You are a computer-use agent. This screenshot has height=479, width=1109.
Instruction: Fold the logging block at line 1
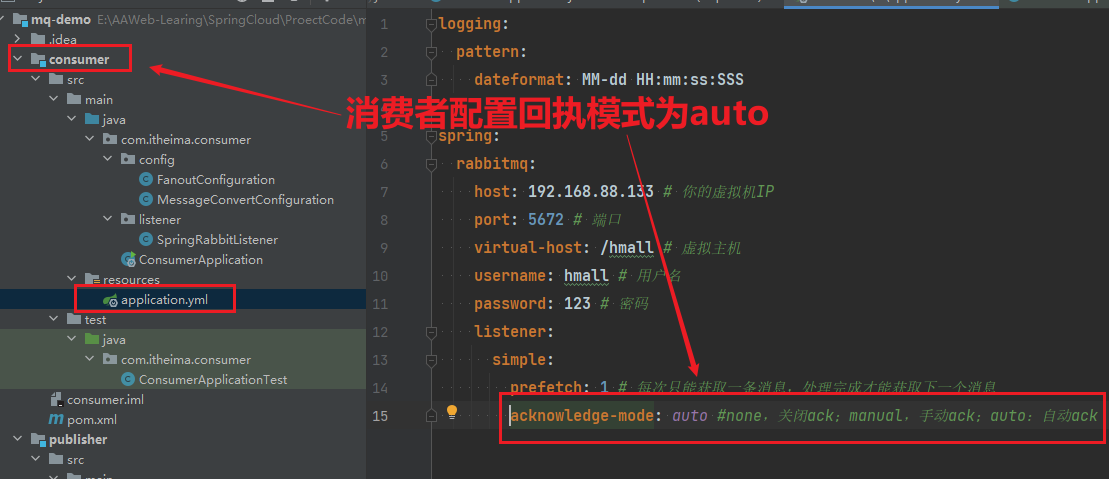click(x=431, y=25)
